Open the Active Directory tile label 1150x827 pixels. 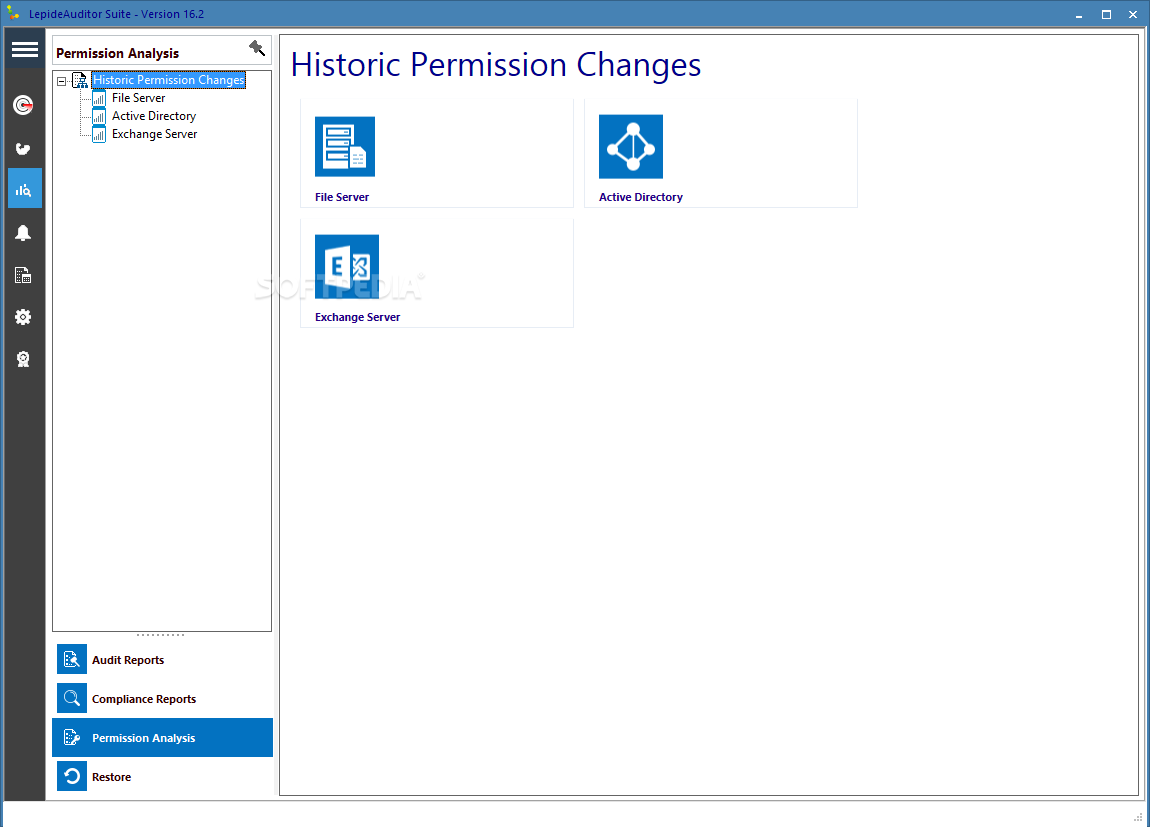click(x=640, y=197)
